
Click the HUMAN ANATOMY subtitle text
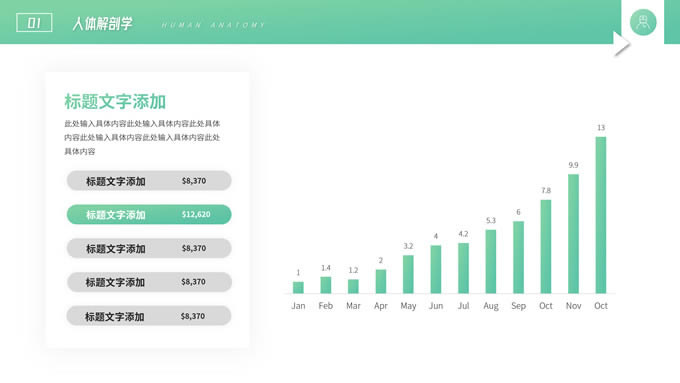click(213, 25)
